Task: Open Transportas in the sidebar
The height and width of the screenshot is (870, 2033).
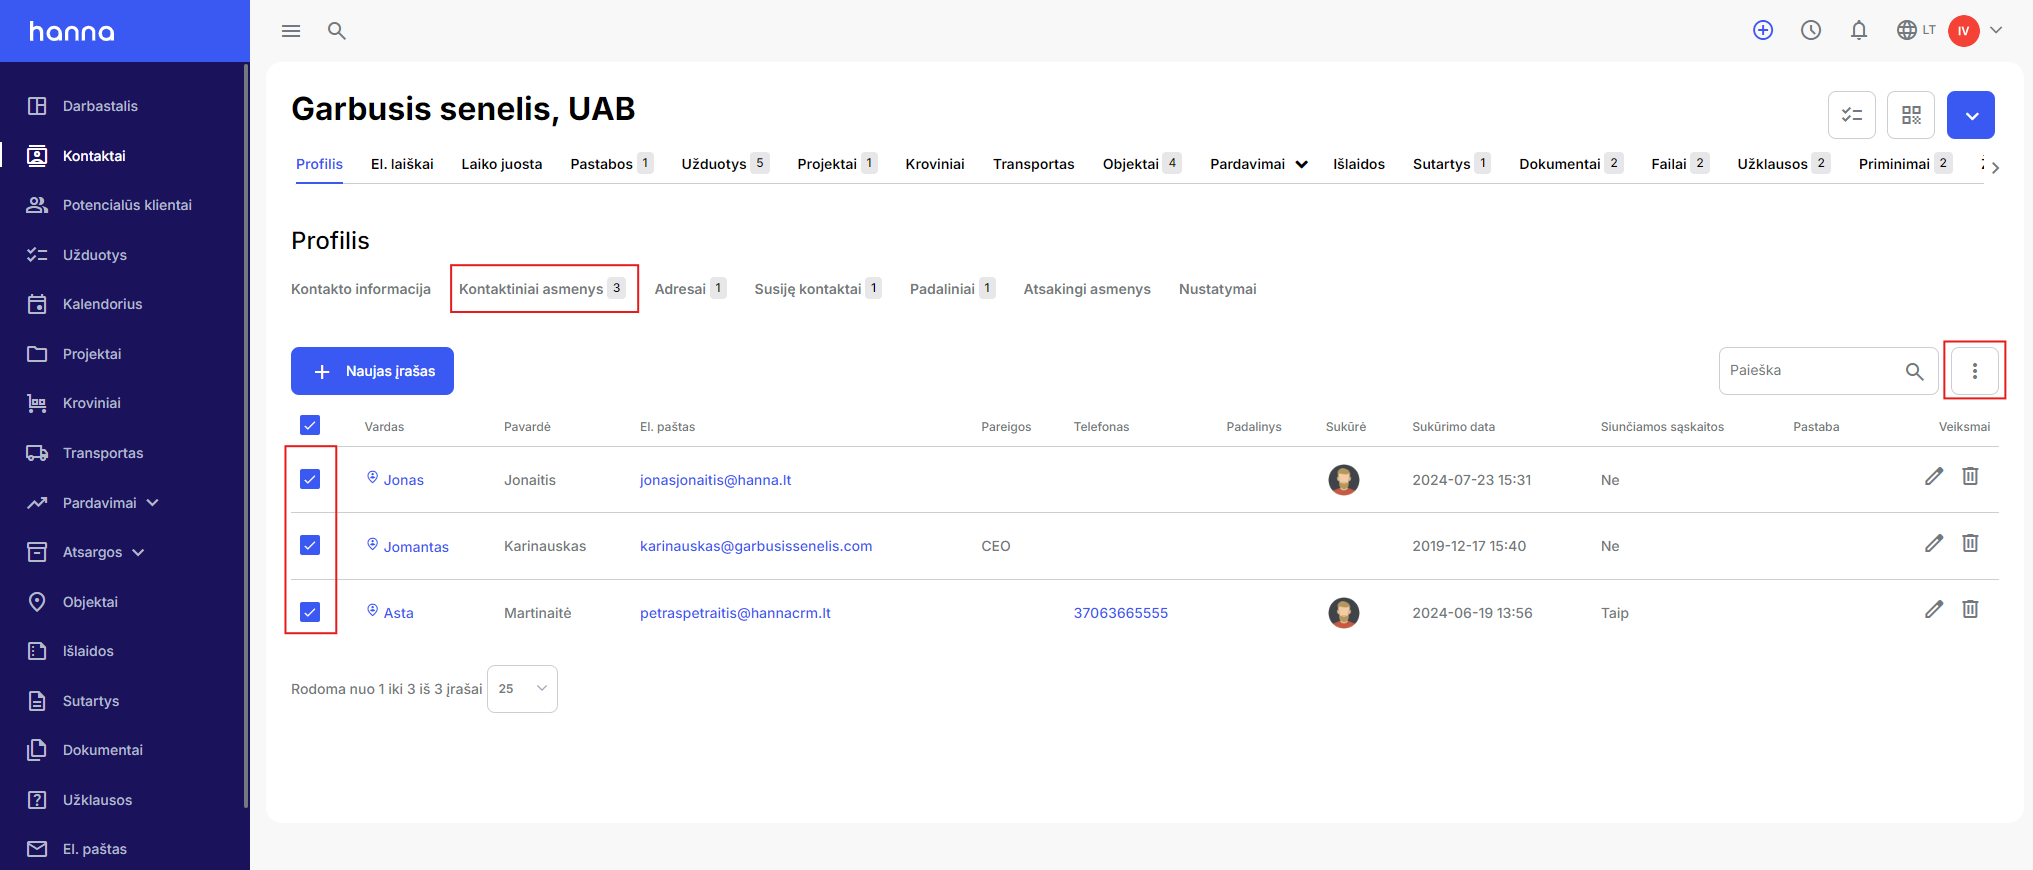Action: (103, 453)
